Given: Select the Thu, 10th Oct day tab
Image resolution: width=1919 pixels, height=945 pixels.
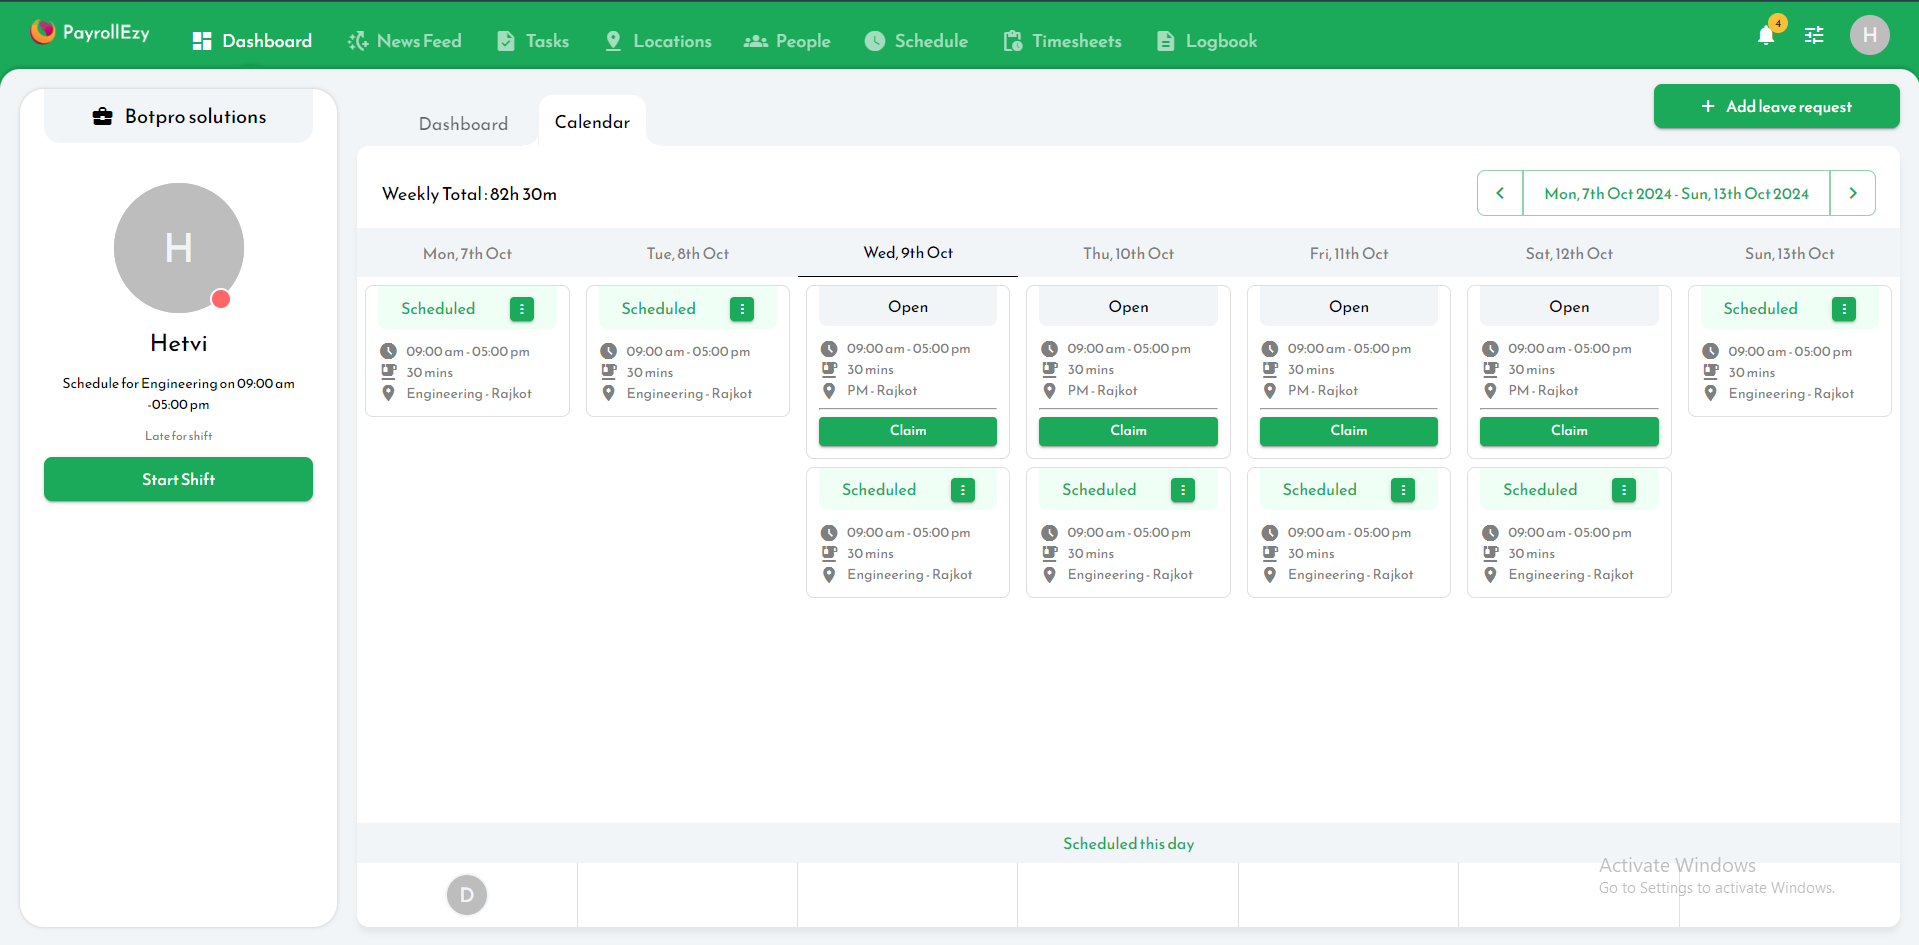Looking at the screenshot, I should pyautogui.click(x=1128, y=253).
